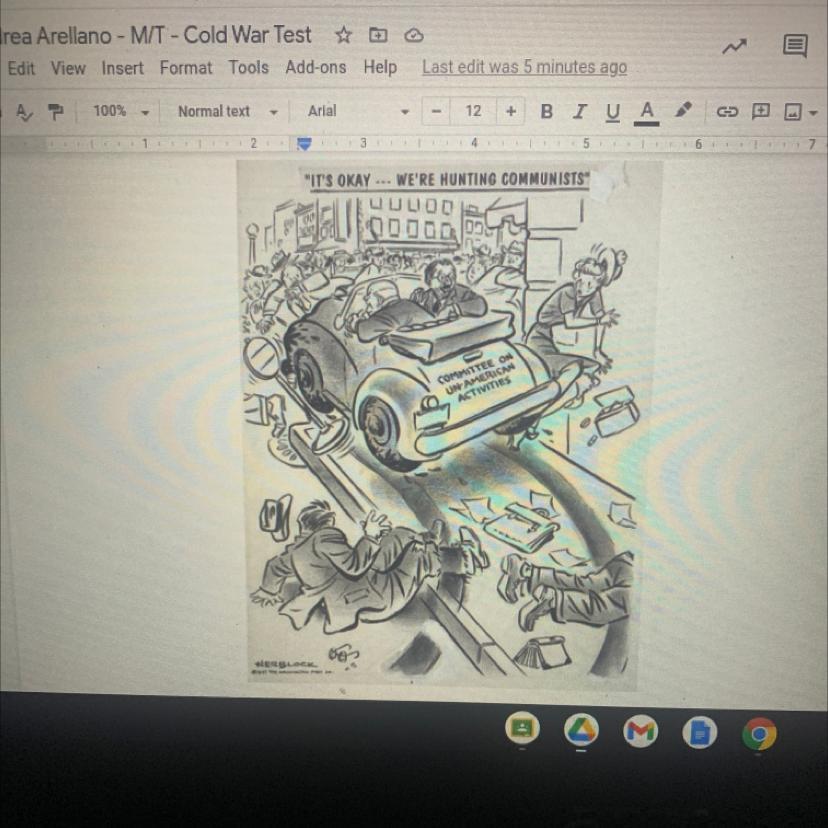This screenshot has width=828, height=828.
Task: Open the Insert menu
Action: (123, 68)
